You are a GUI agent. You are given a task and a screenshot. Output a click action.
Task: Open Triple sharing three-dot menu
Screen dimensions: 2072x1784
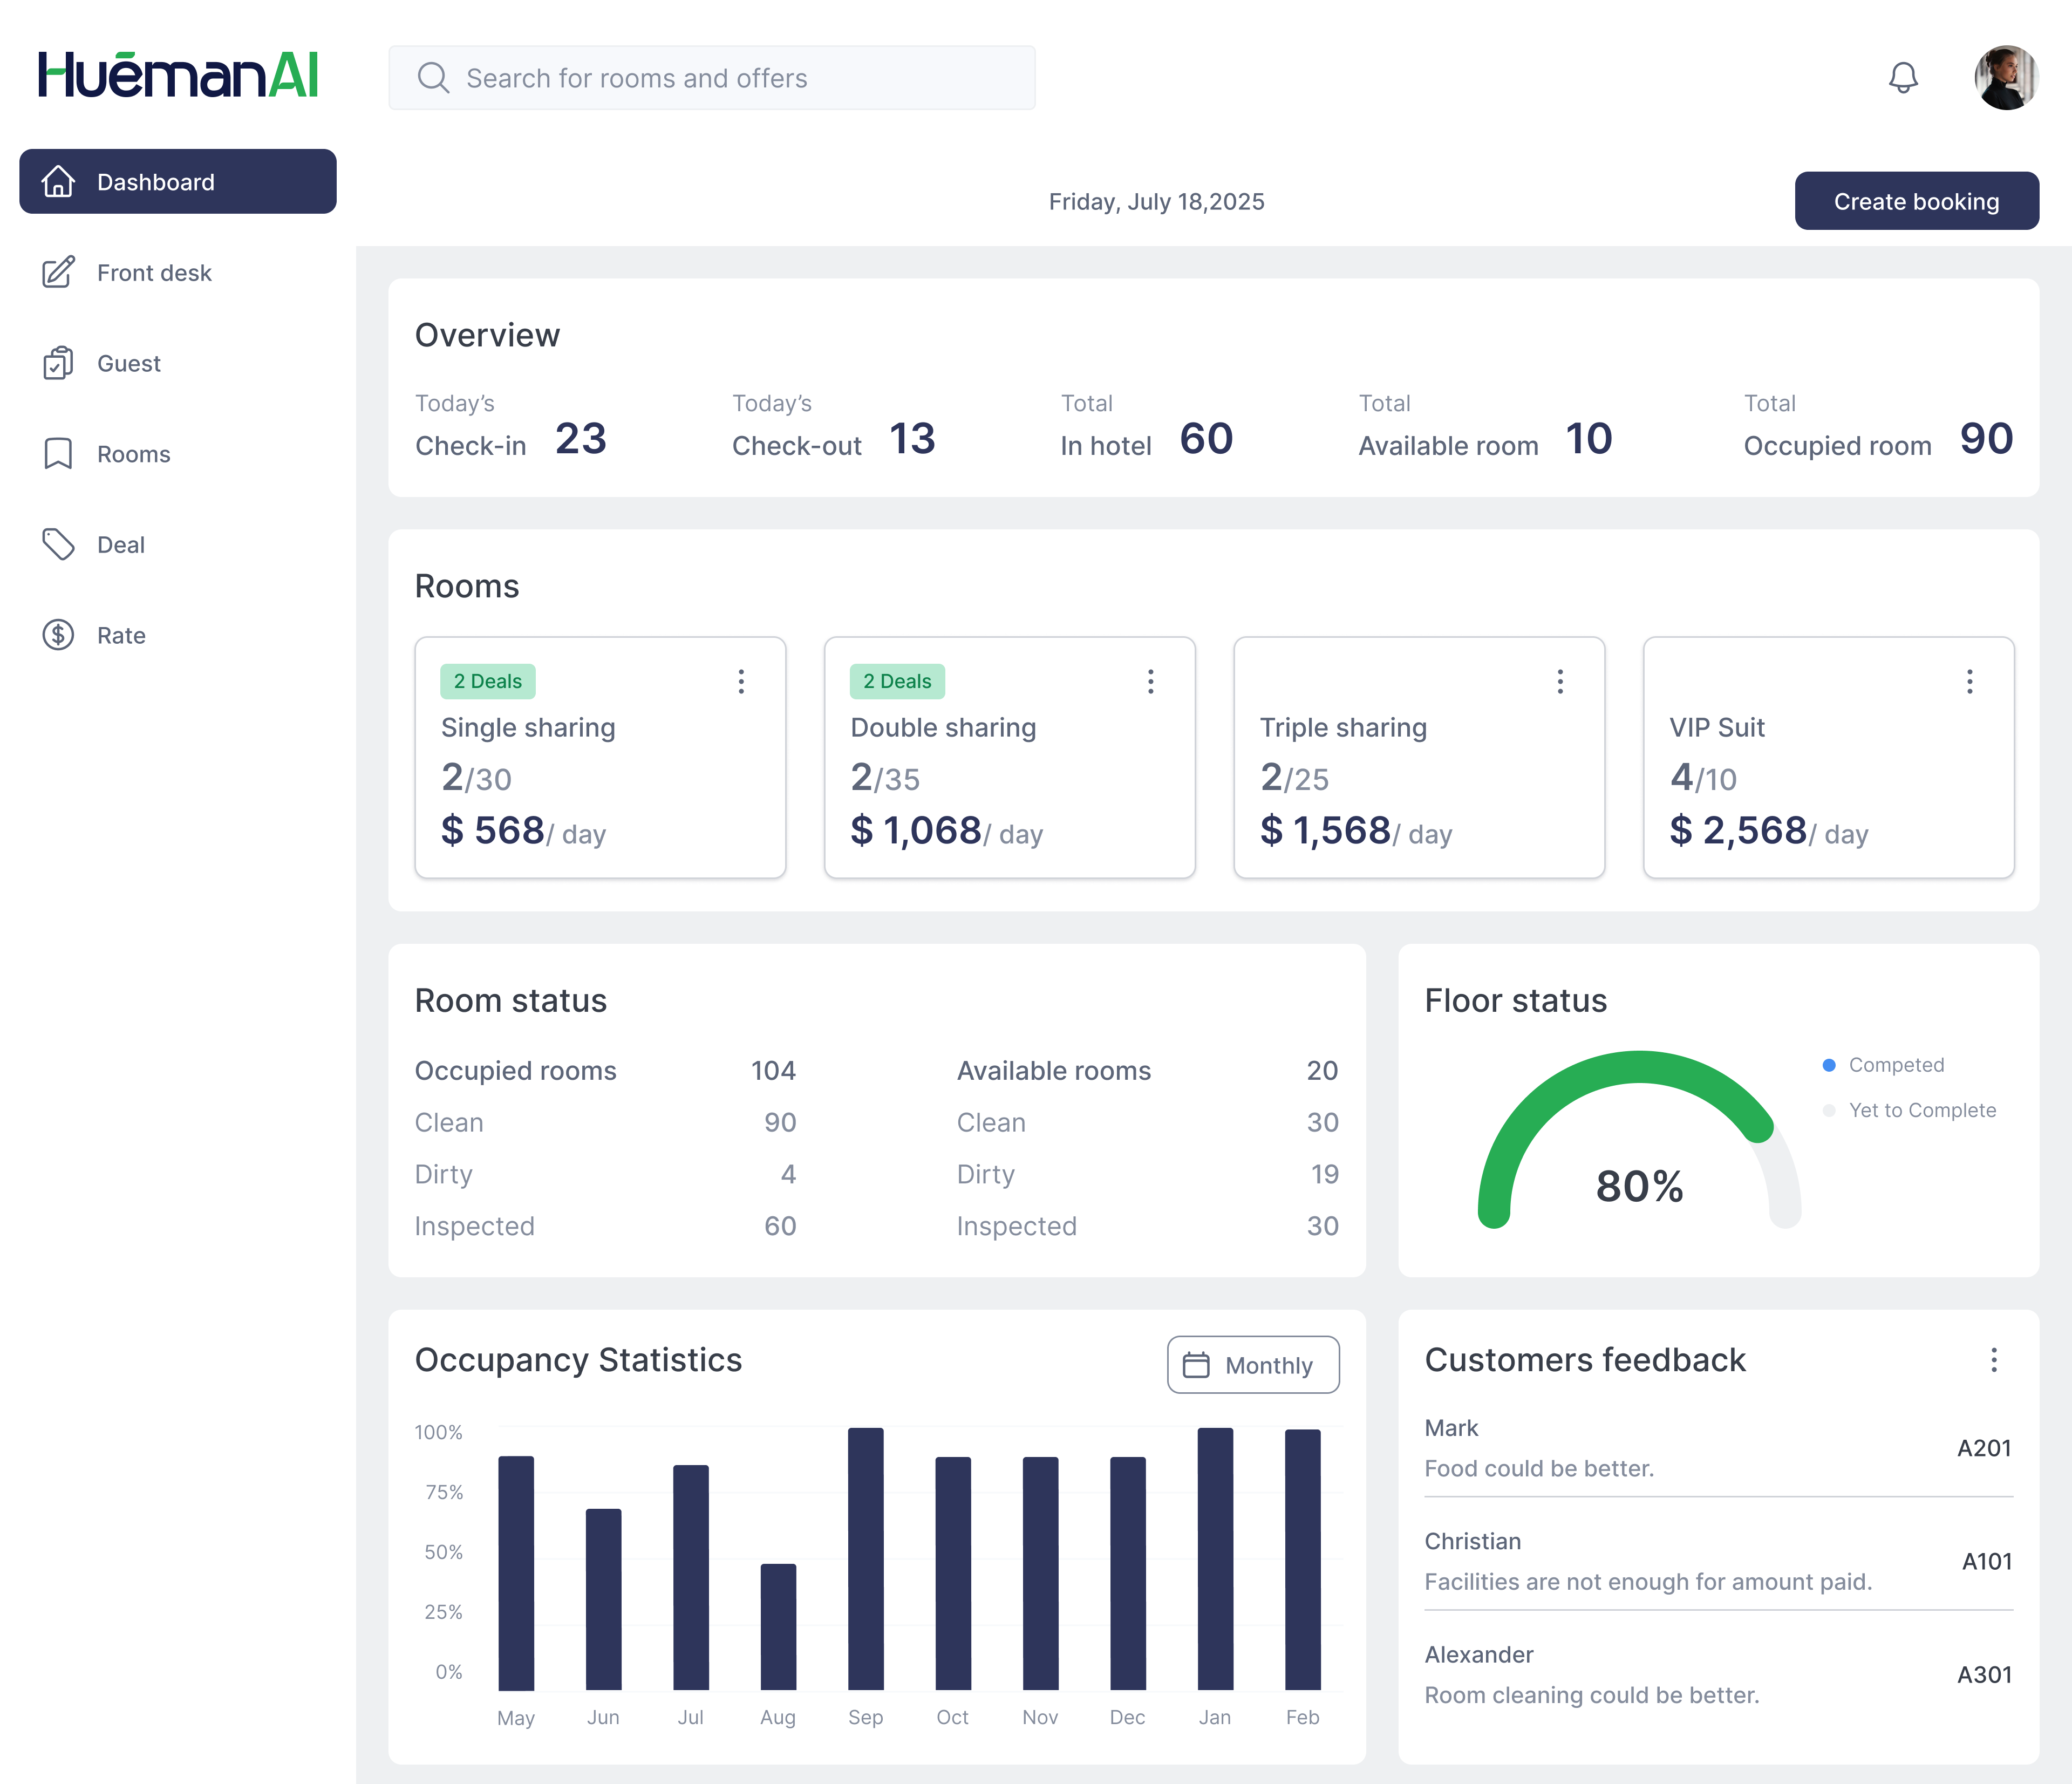click(1559, 681)
